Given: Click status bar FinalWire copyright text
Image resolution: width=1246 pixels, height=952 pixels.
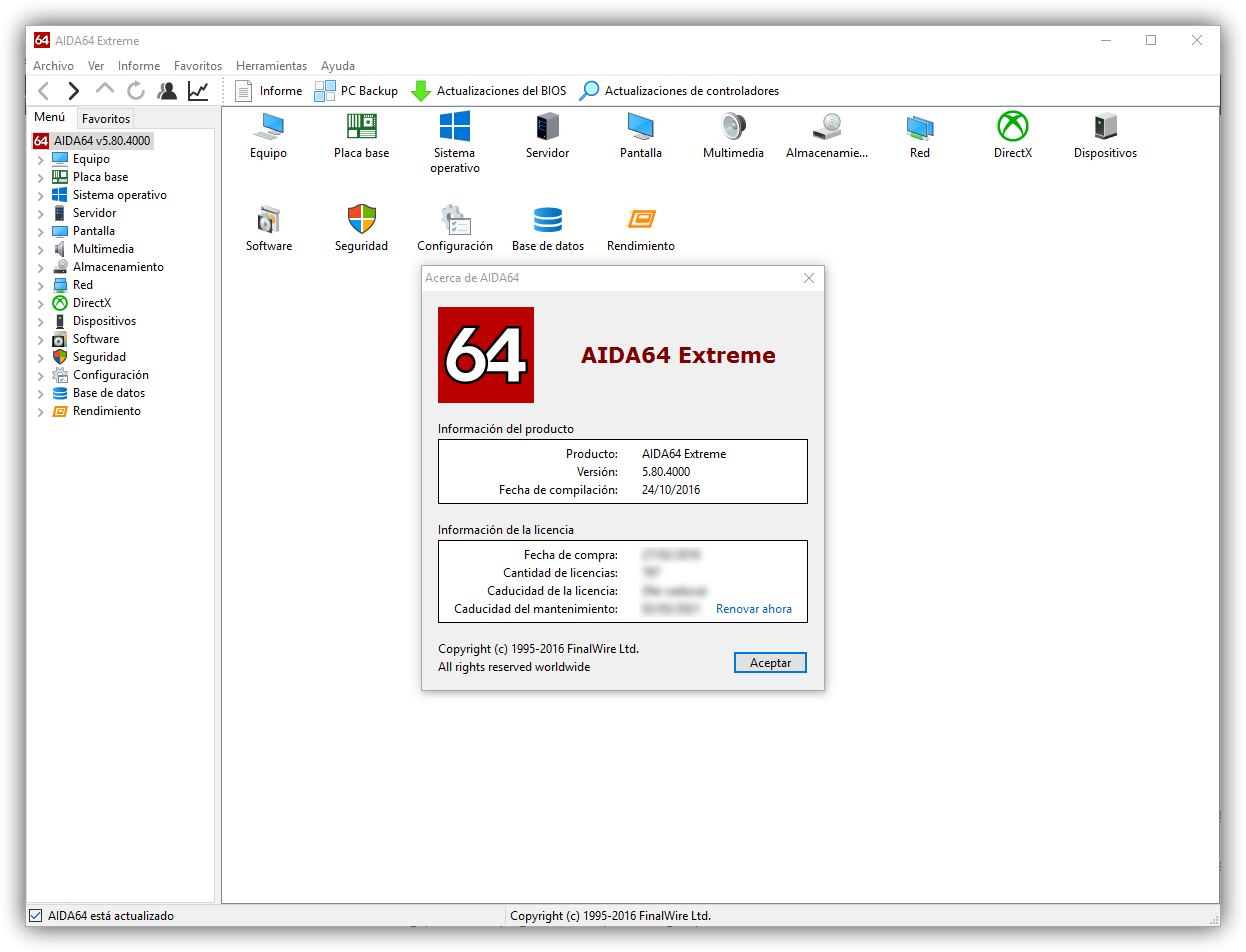Looking at the screenshot, I should pyautogui.click(x=610, y=915).
